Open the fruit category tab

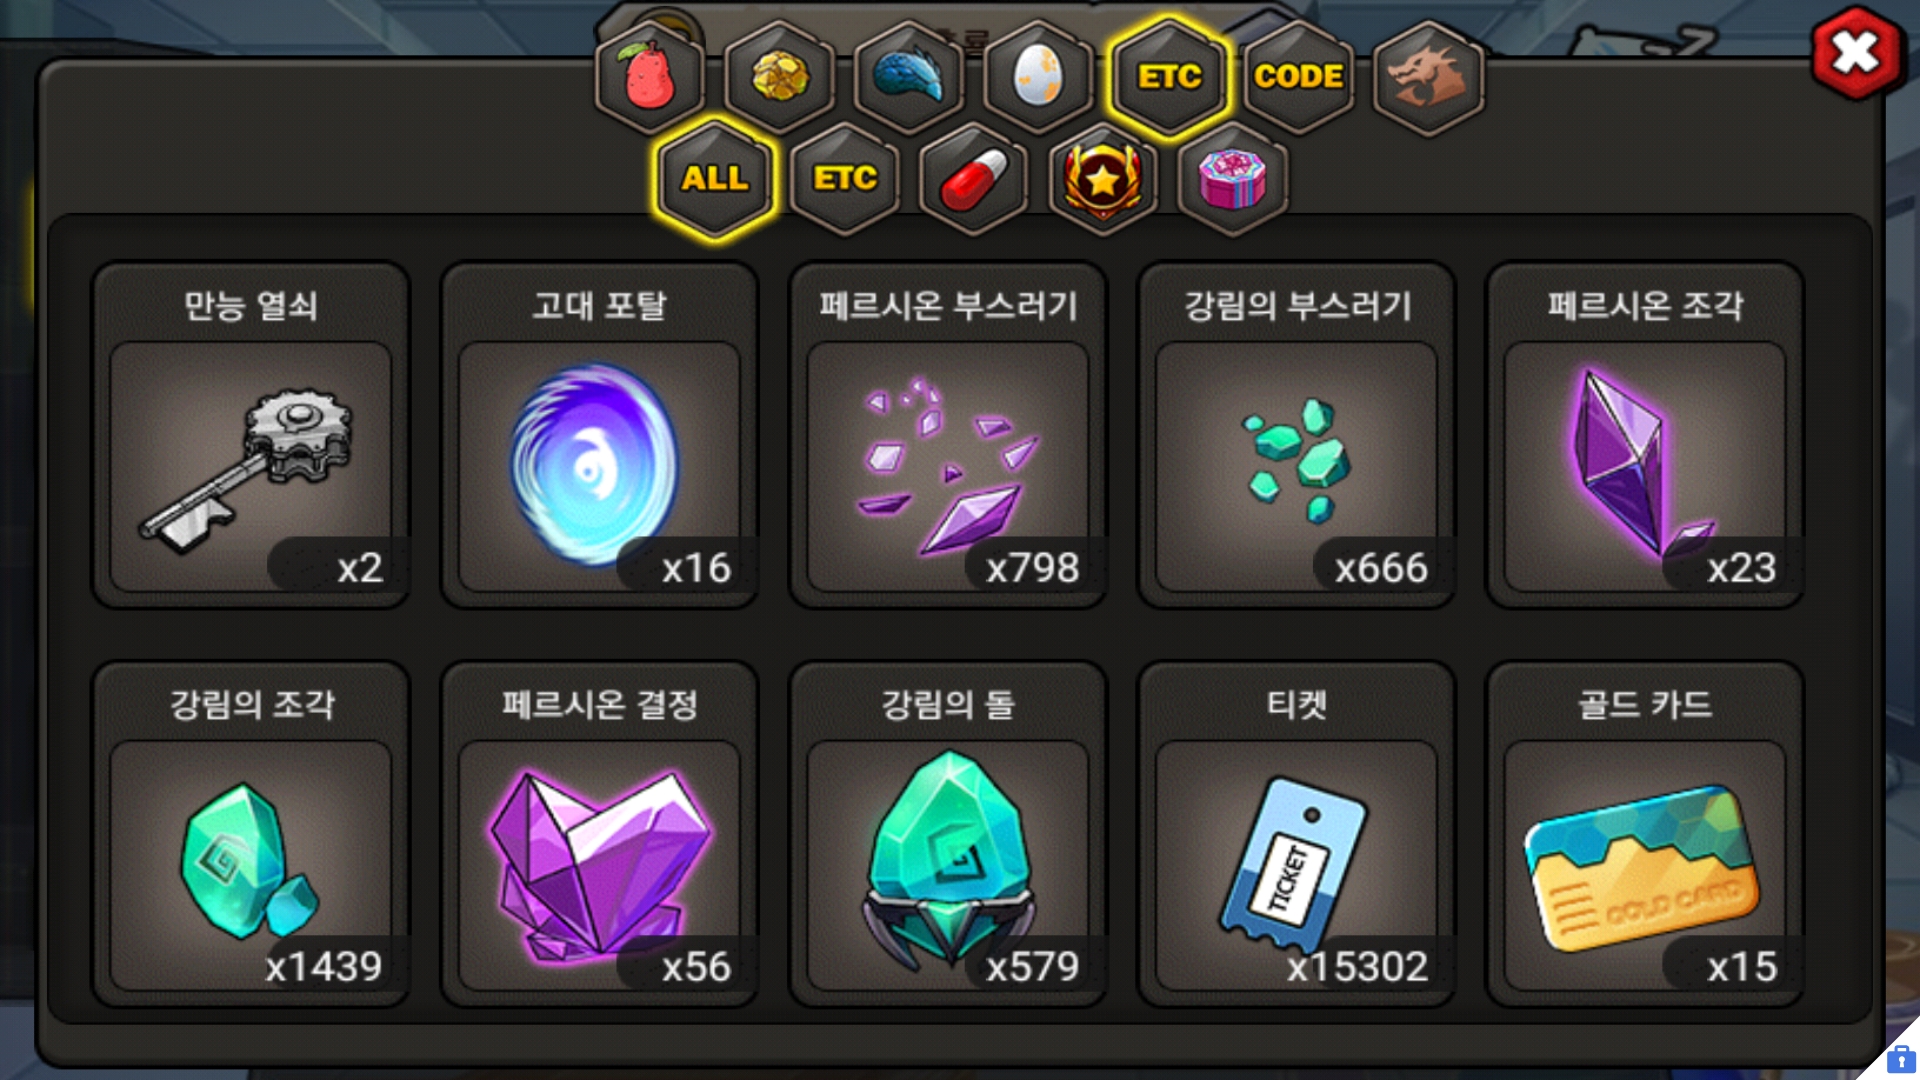(x=650, y=77)
